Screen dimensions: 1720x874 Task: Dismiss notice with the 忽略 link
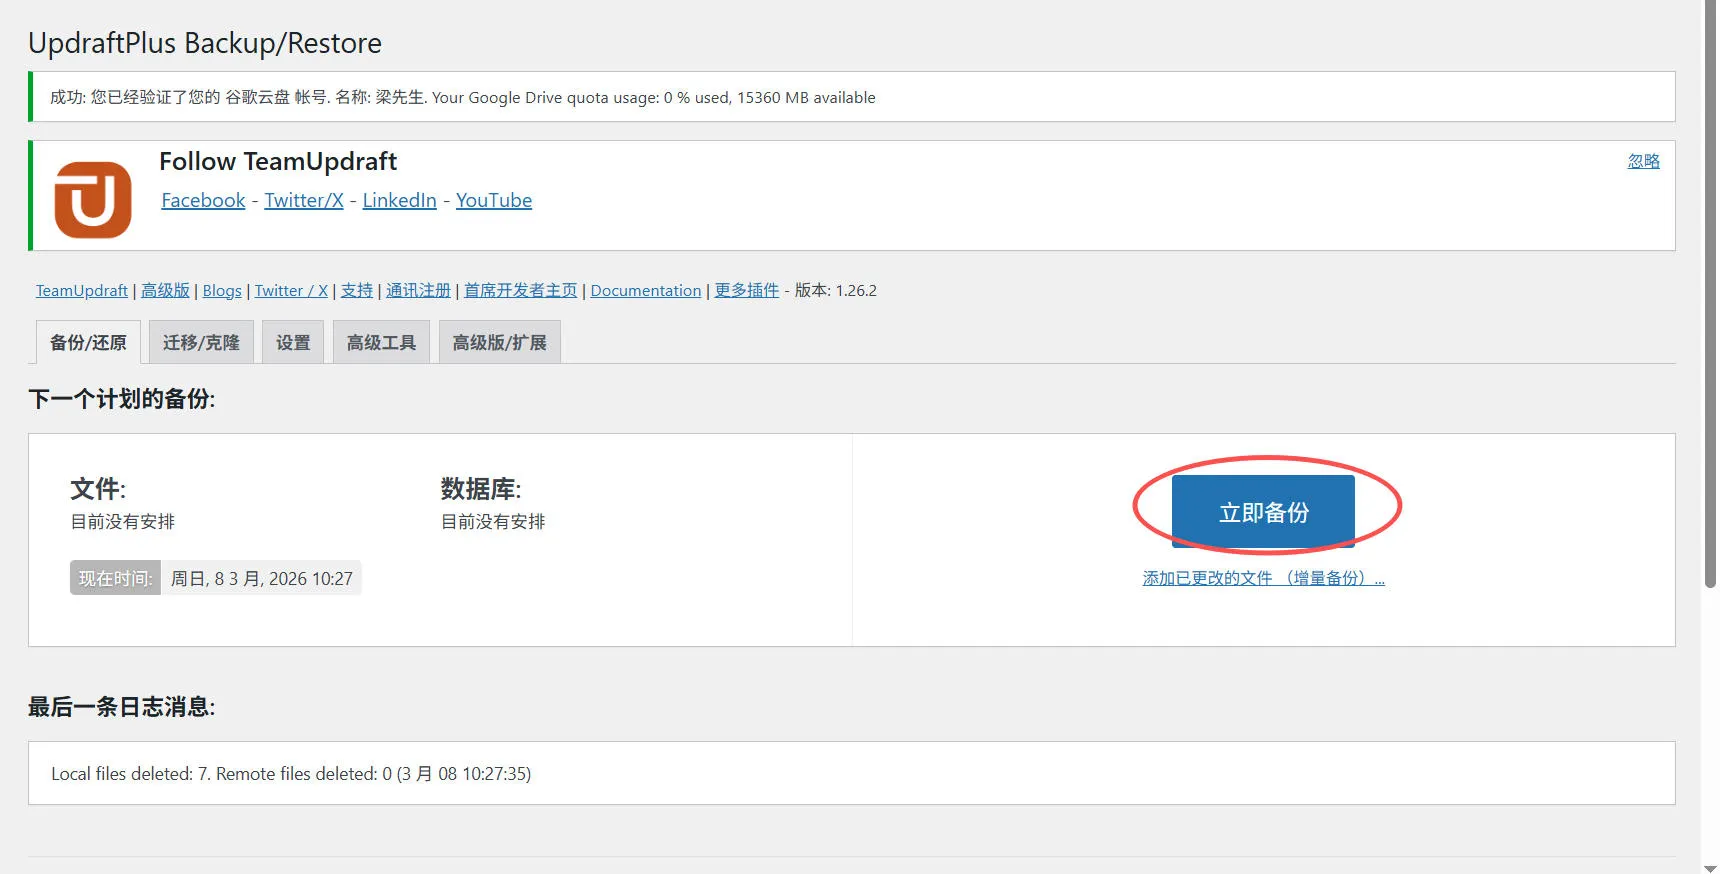1642,161
